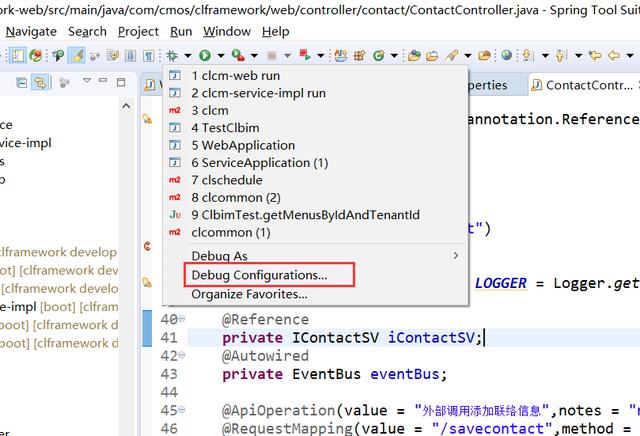Open dropdown arrow next to External Tools icon
Viewport: 640px width, 436px height.
click(x=254, y=55)
